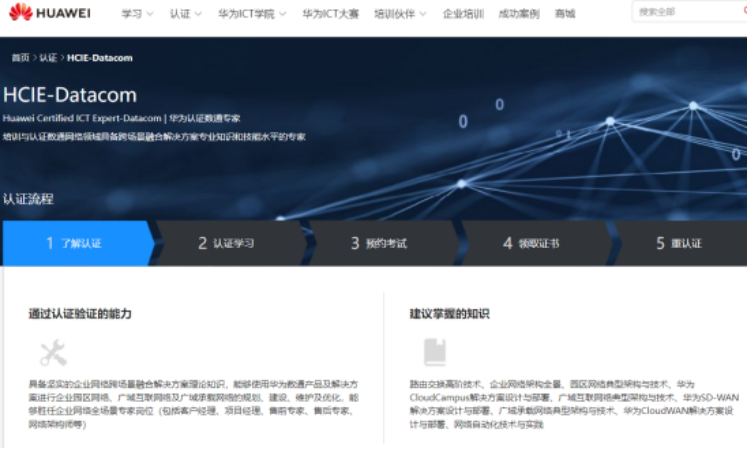
Task: Open 企业培训 in the navigation bar
Action: pos(463,14)
